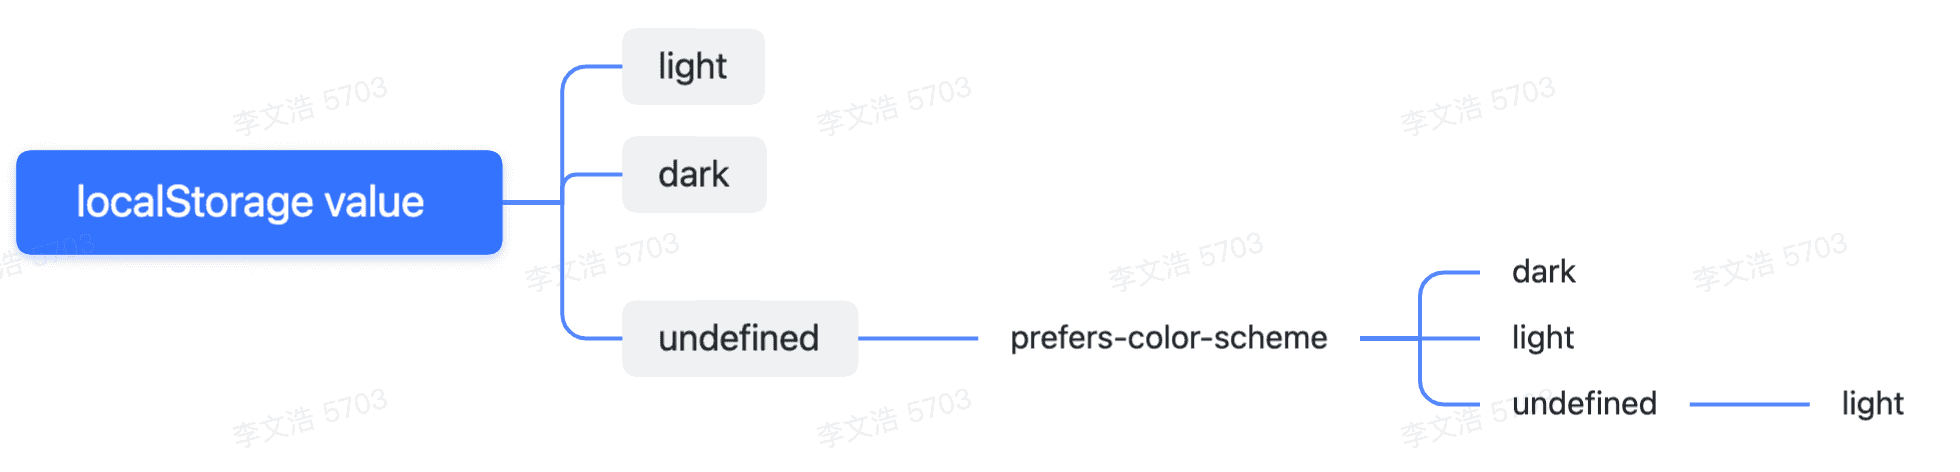This screenshot has height=472, width=1960.
Task: Click connector entering the gray dark box
Action: [595, 175]
